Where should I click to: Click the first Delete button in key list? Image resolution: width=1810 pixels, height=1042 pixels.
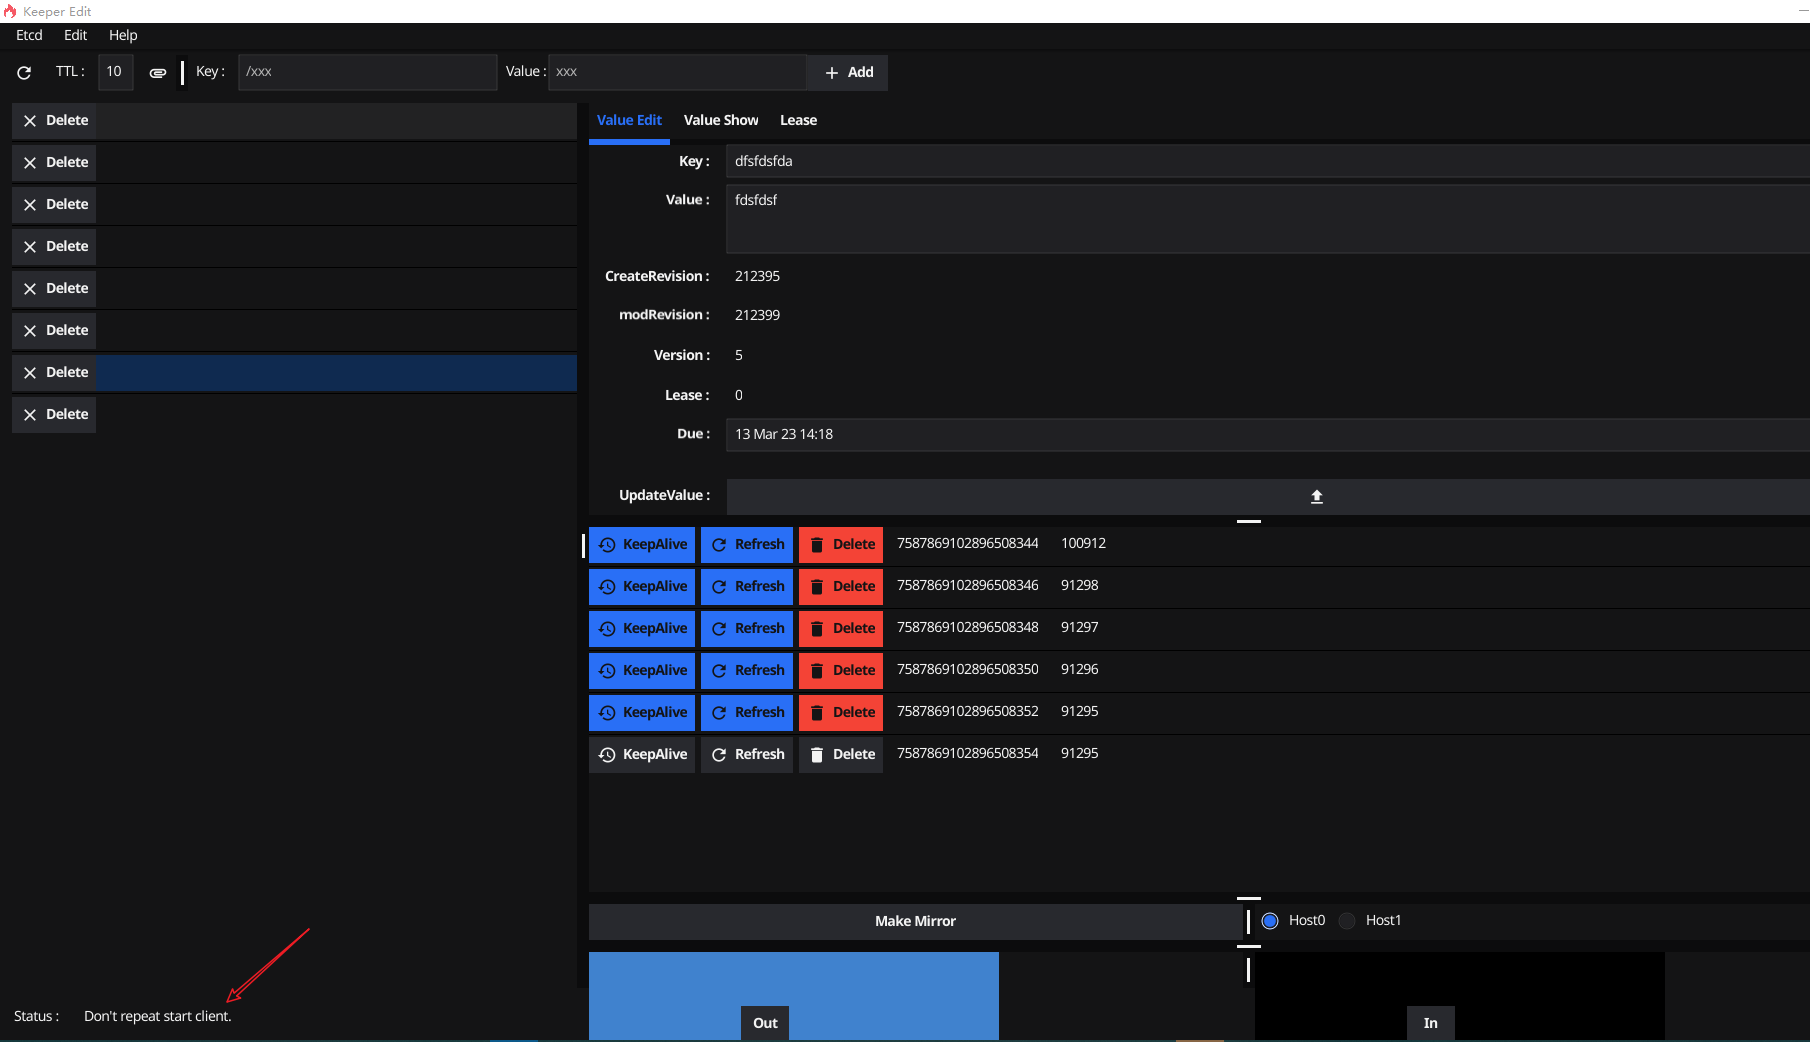(x=54, y=121)
